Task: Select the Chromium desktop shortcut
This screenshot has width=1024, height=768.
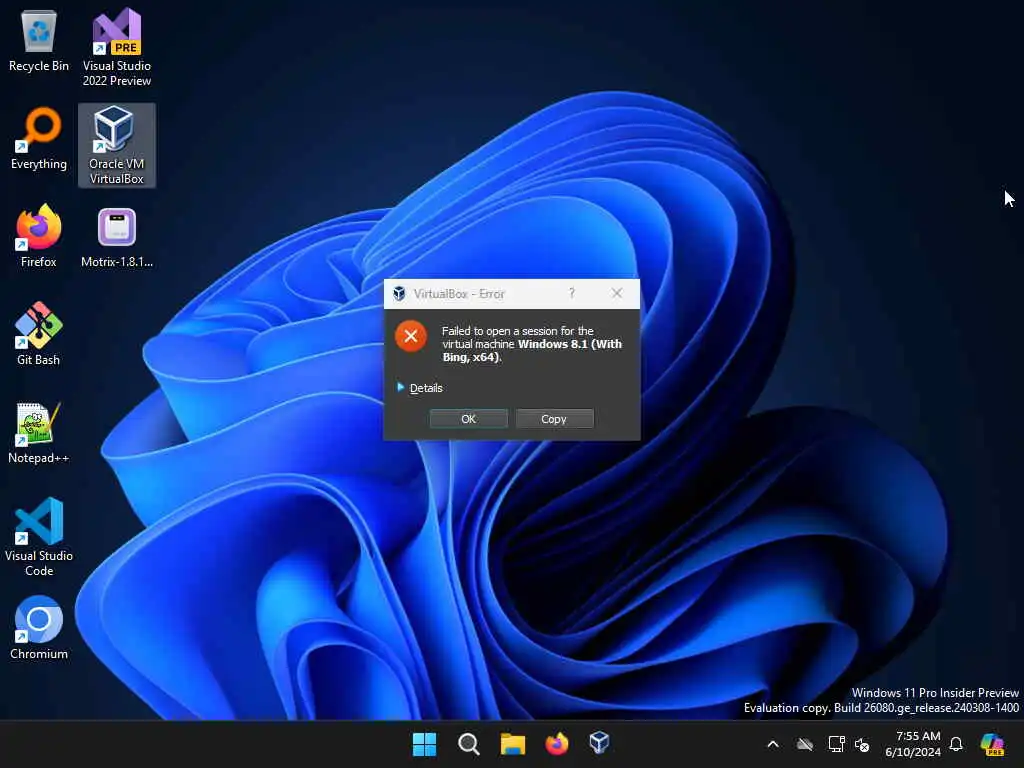Action: (x=39, y=628)
